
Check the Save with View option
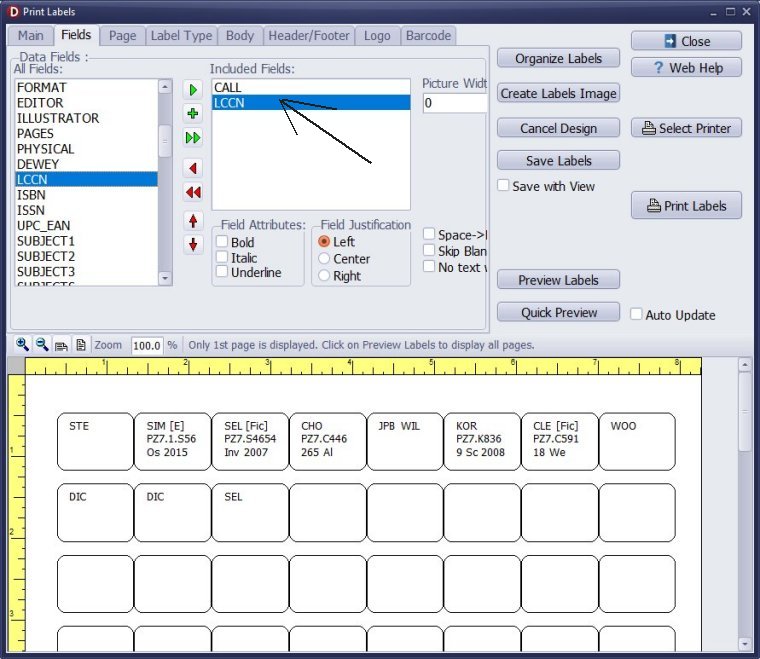[504, 186]
